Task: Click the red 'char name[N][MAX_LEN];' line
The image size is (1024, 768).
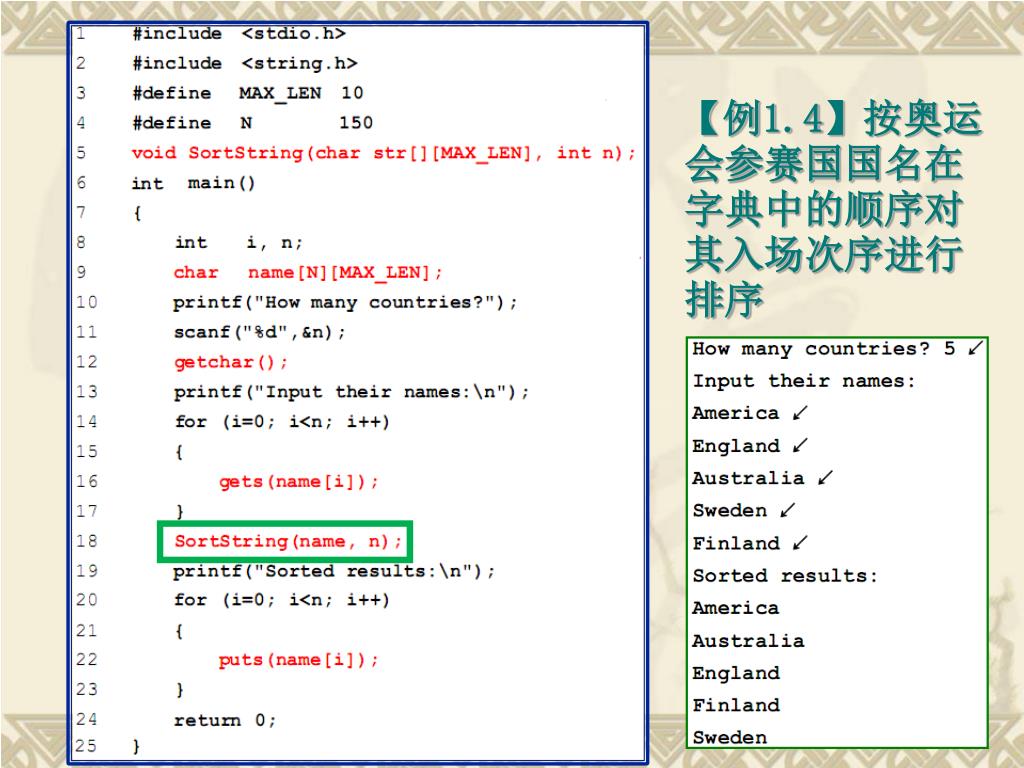Action: [308, 273]
